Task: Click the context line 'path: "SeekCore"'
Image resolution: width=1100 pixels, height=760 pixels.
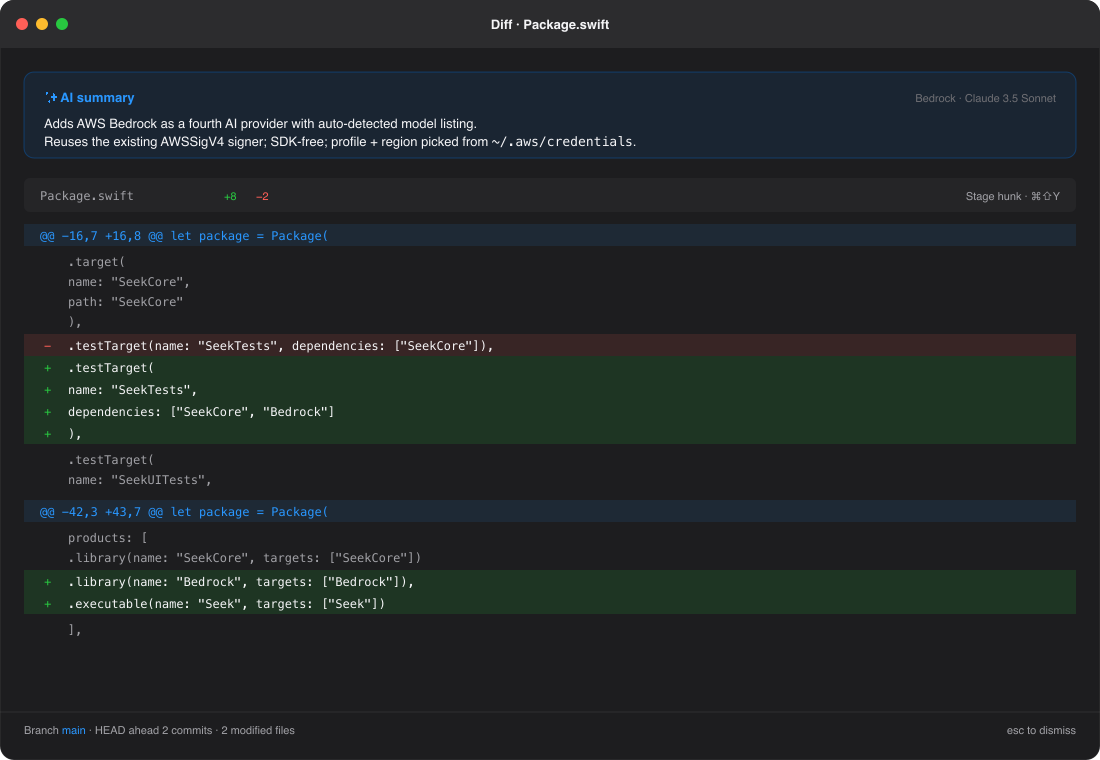Action: [126, 302]
